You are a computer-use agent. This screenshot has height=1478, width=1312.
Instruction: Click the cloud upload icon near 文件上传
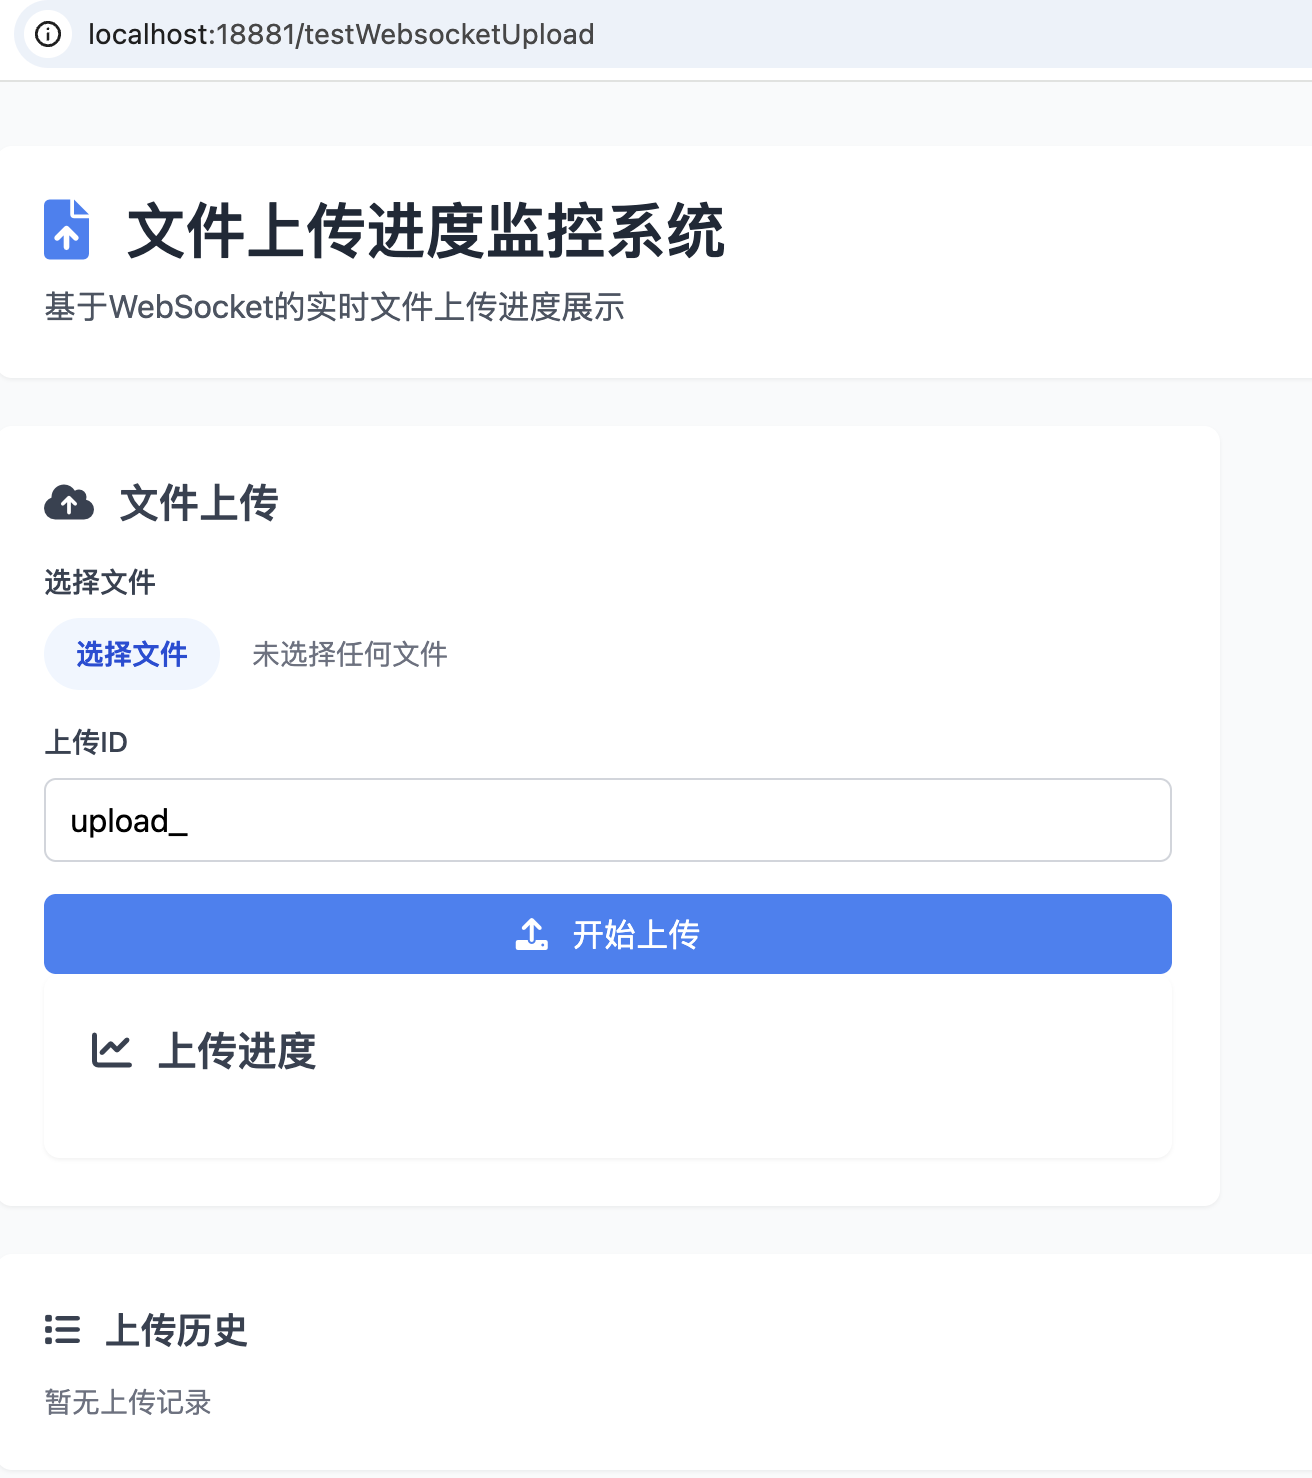68,502
